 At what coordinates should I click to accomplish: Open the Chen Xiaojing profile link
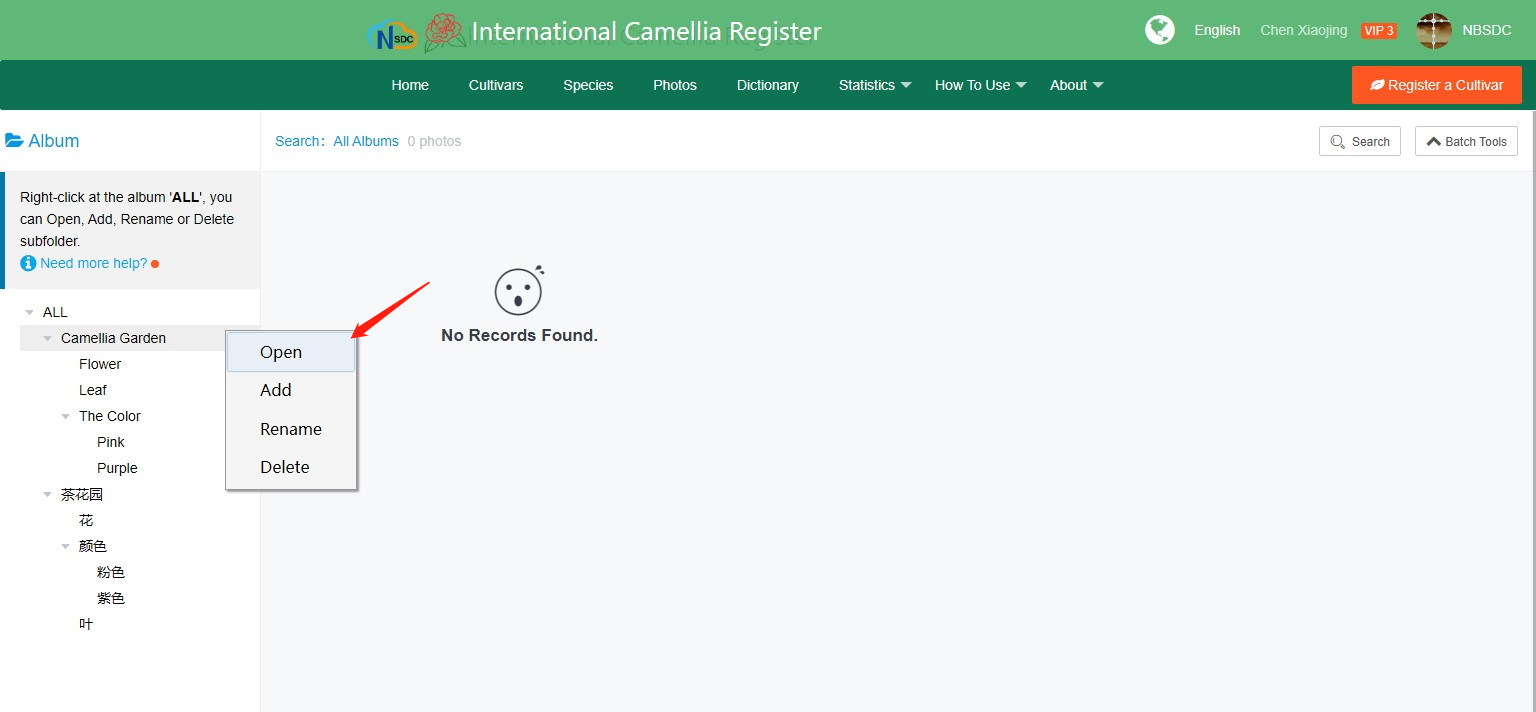pyautogui.click(x=1303, y=30)
